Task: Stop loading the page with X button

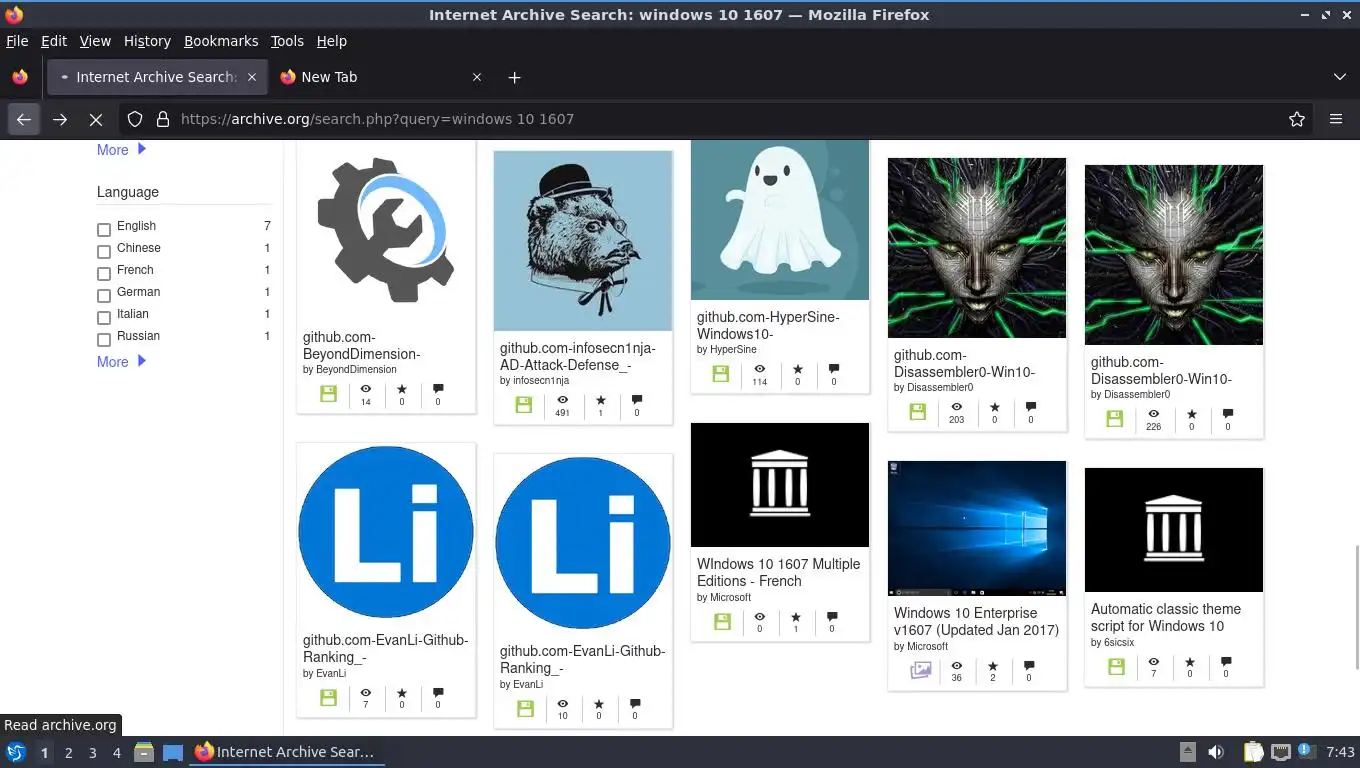Action: (x=96, y=119)
